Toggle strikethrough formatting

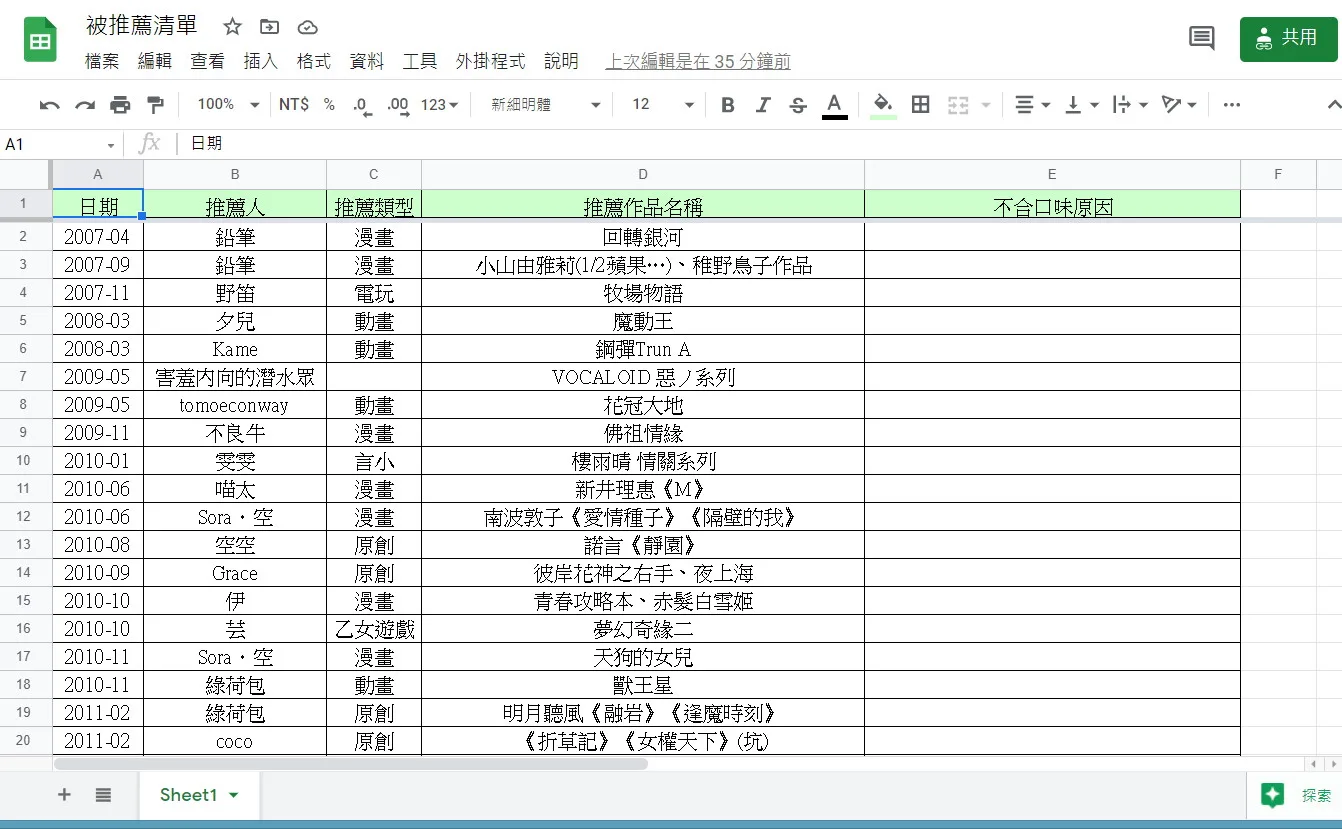point(798,105)
